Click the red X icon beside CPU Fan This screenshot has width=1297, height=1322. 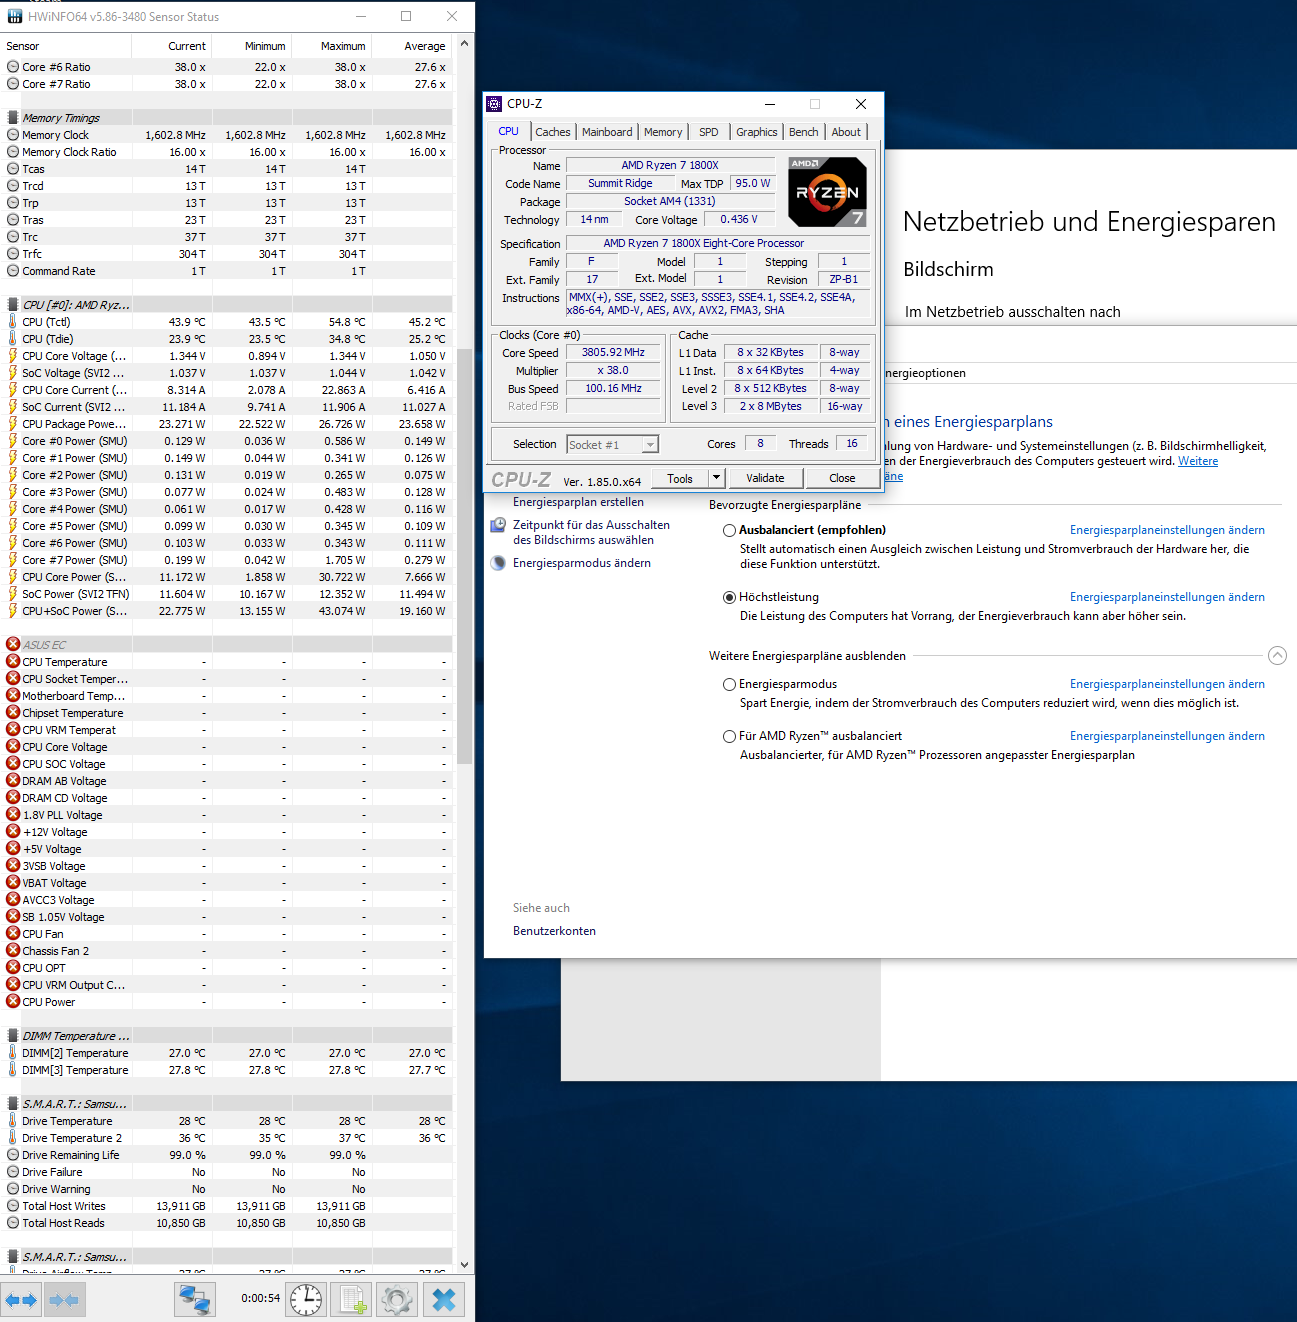pyautogui.click(x=13, y=933)
